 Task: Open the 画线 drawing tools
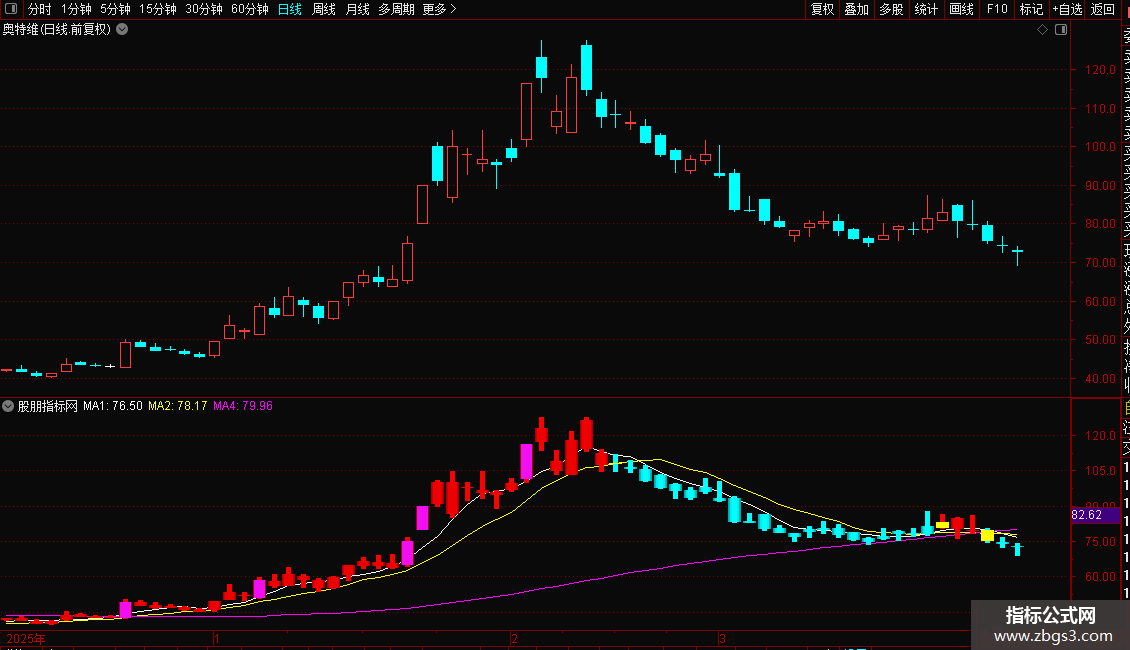click(x=961, y=9)
